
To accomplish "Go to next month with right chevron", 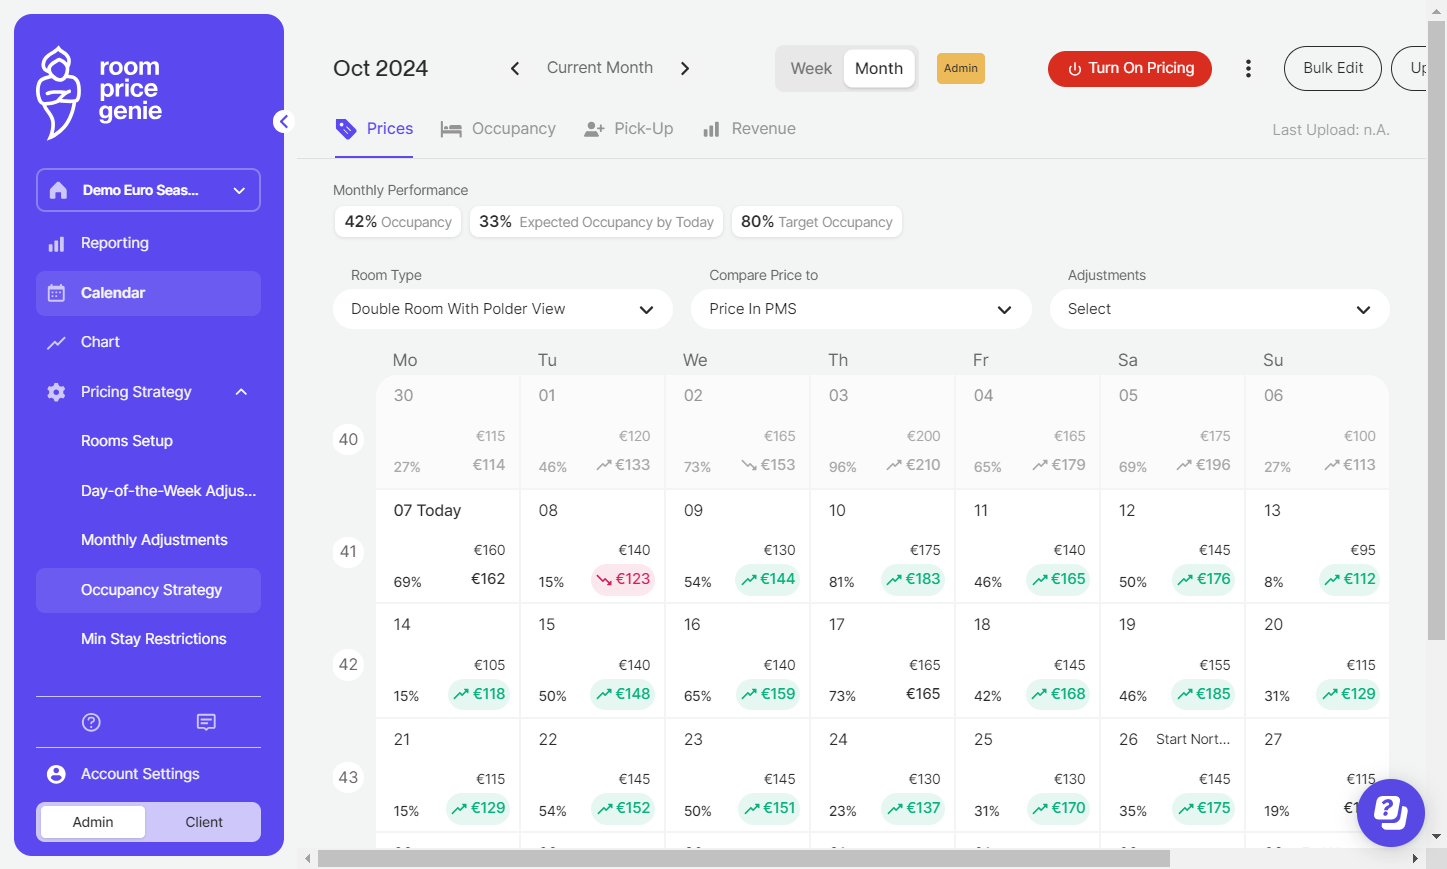I will 685,68.
